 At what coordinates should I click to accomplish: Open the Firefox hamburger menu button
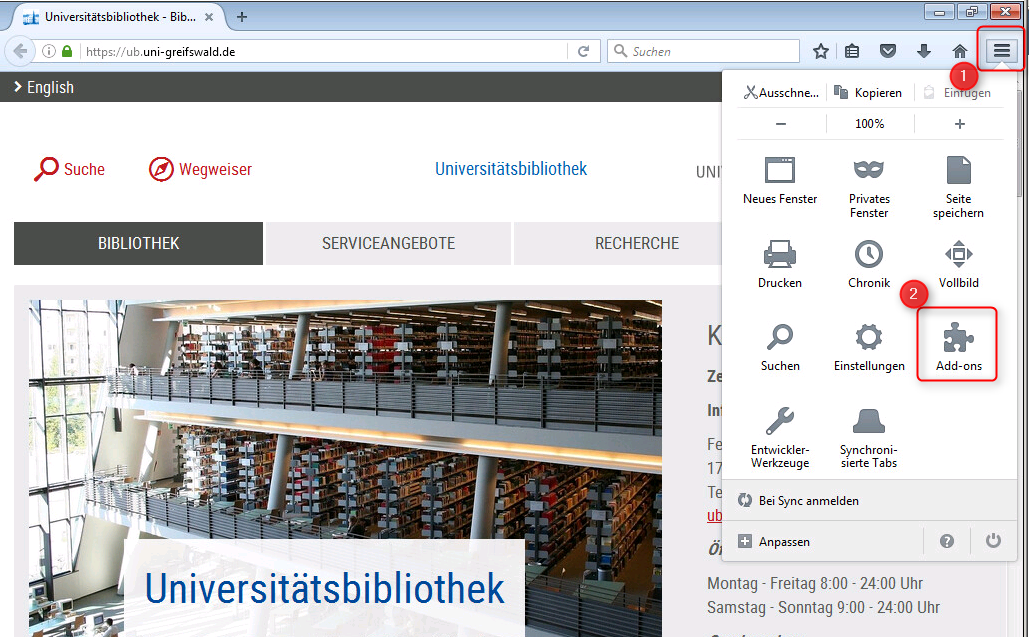(x=1001, y=51)
